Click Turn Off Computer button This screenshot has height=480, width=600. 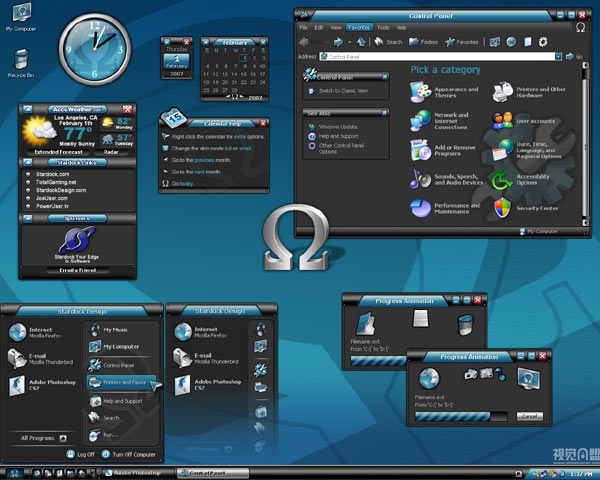pyautogui.click(x=129, y=454)
